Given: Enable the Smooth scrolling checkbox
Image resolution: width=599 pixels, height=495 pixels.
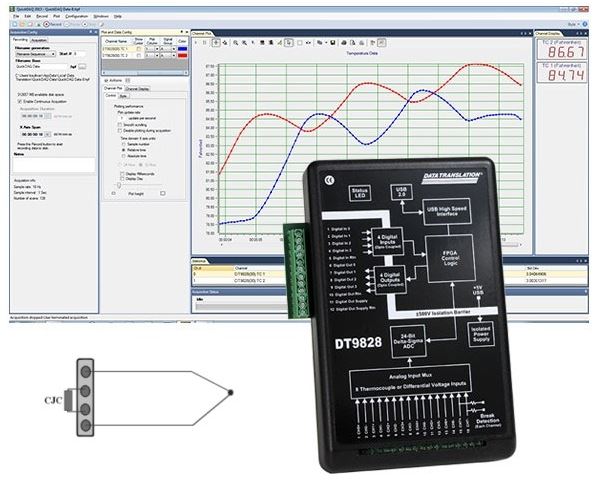Looking at the screenshot, I should (120, 125).
